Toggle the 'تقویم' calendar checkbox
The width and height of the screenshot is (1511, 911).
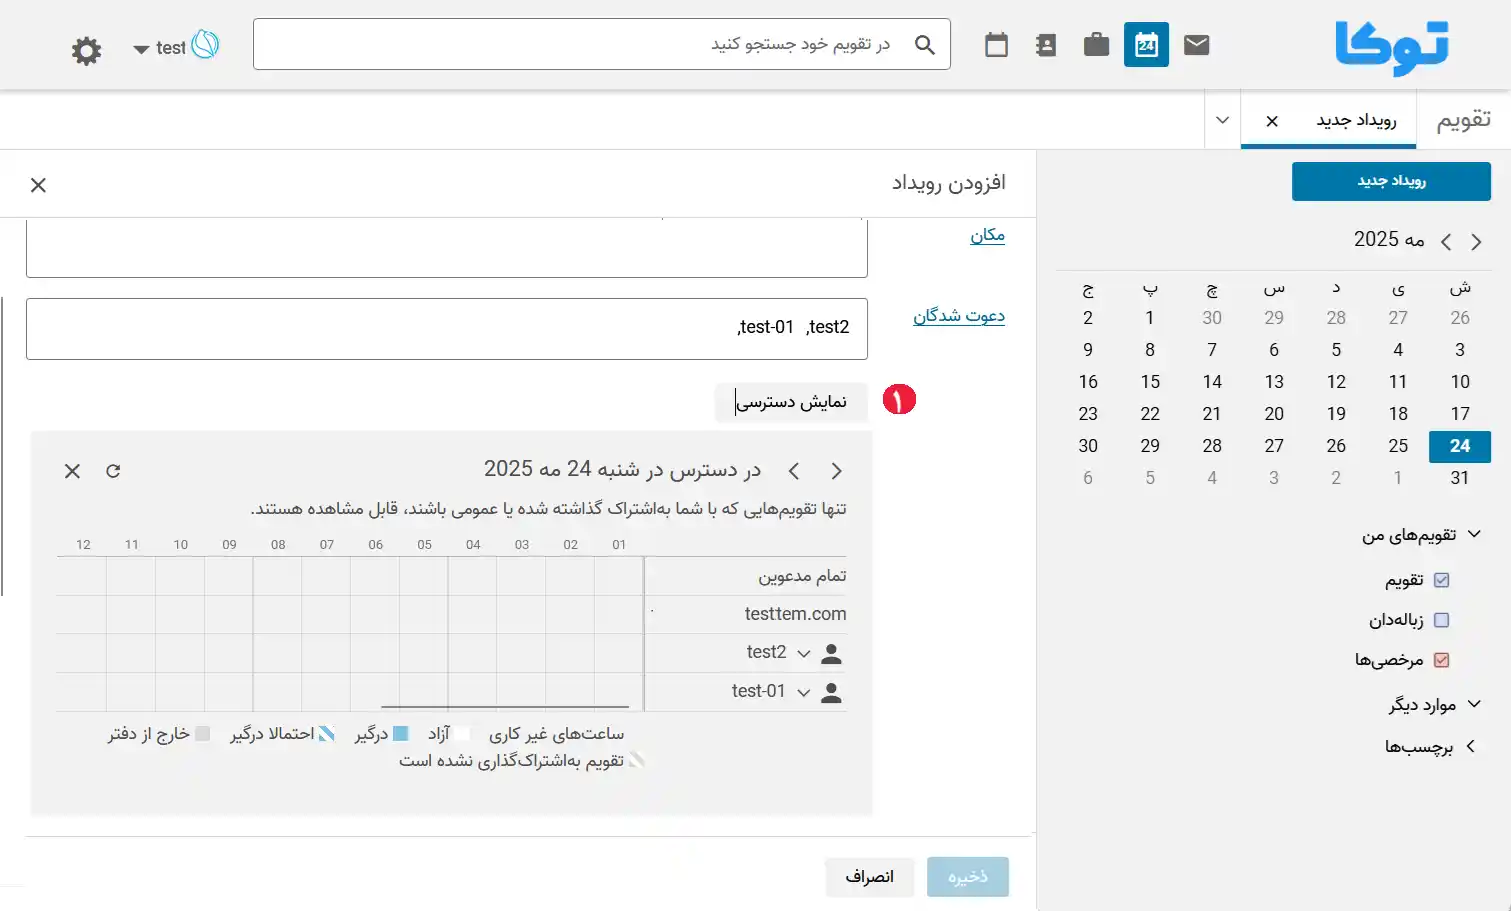pos(1441,580)
